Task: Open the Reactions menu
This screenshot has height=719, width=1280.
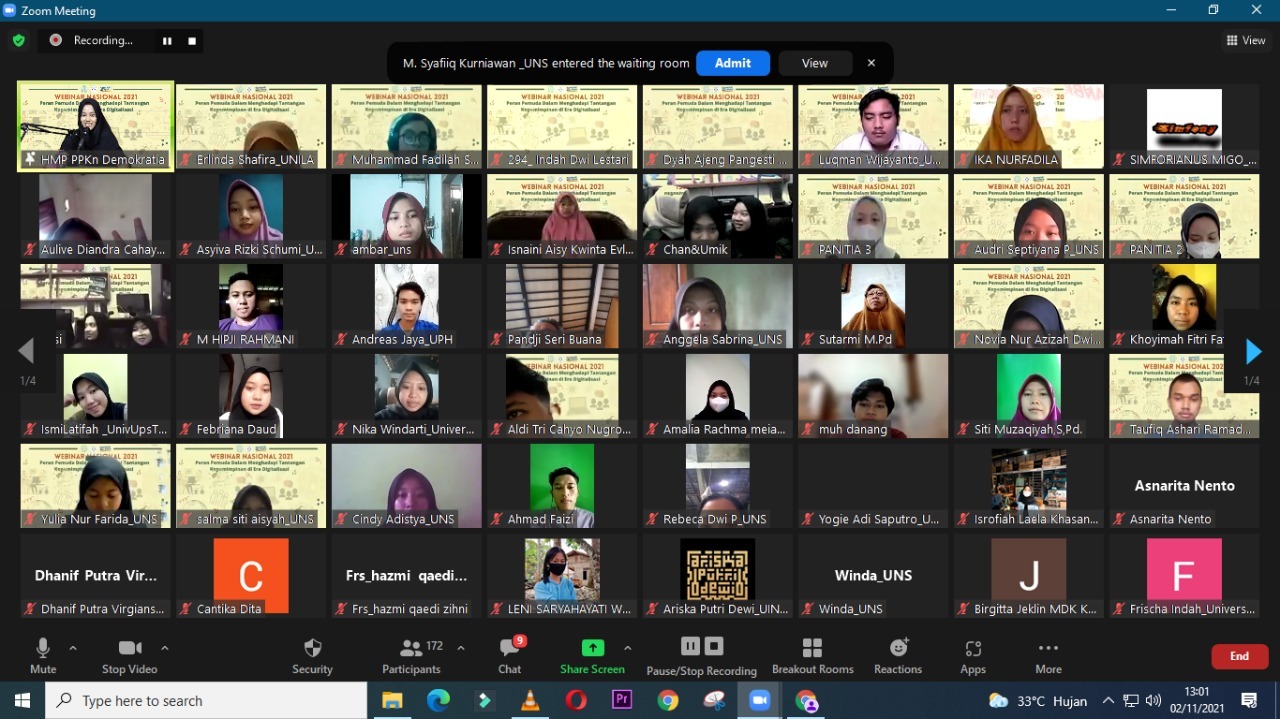Action: [897, 656]
